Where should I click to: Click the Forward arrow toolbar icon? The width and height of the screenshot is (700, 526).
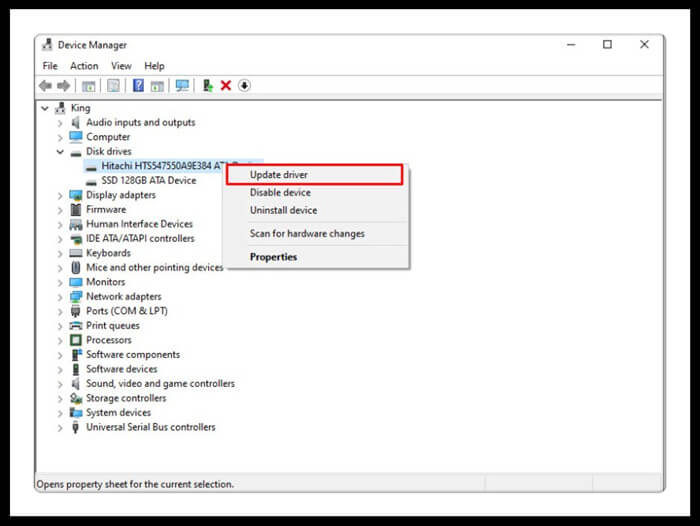tap(63, 85)
